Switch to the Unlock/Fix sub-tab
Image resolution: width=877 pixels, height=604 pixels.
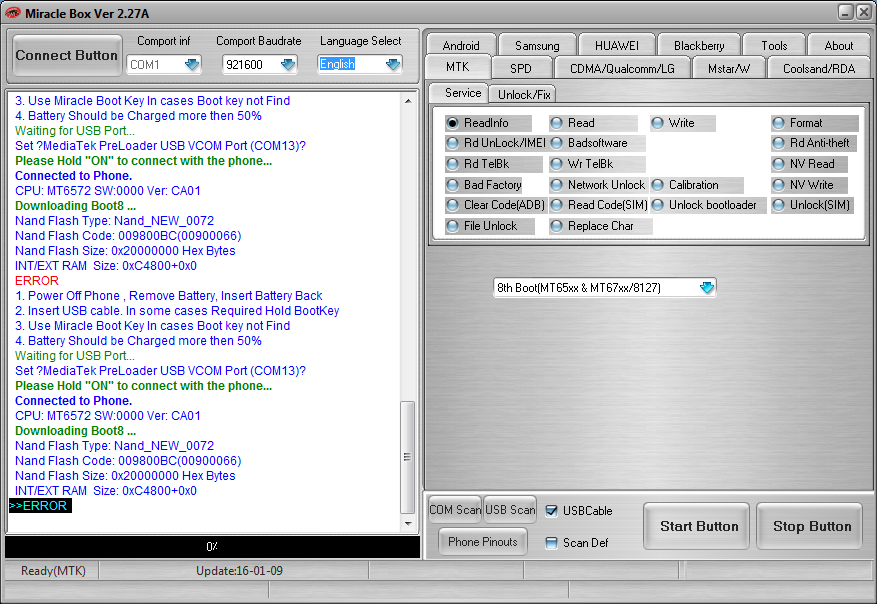point(524,95)
